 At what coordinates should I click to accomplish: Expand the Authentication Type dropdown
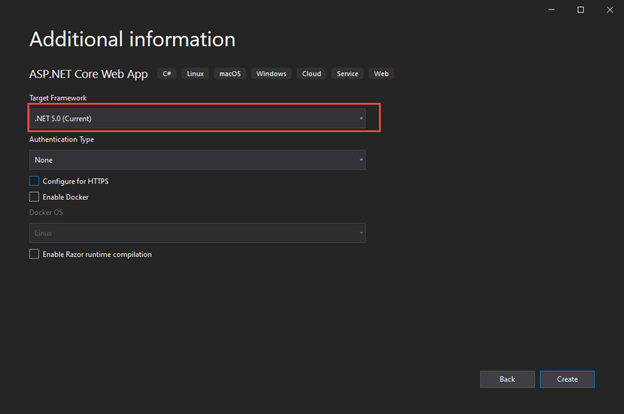(197, 160)
